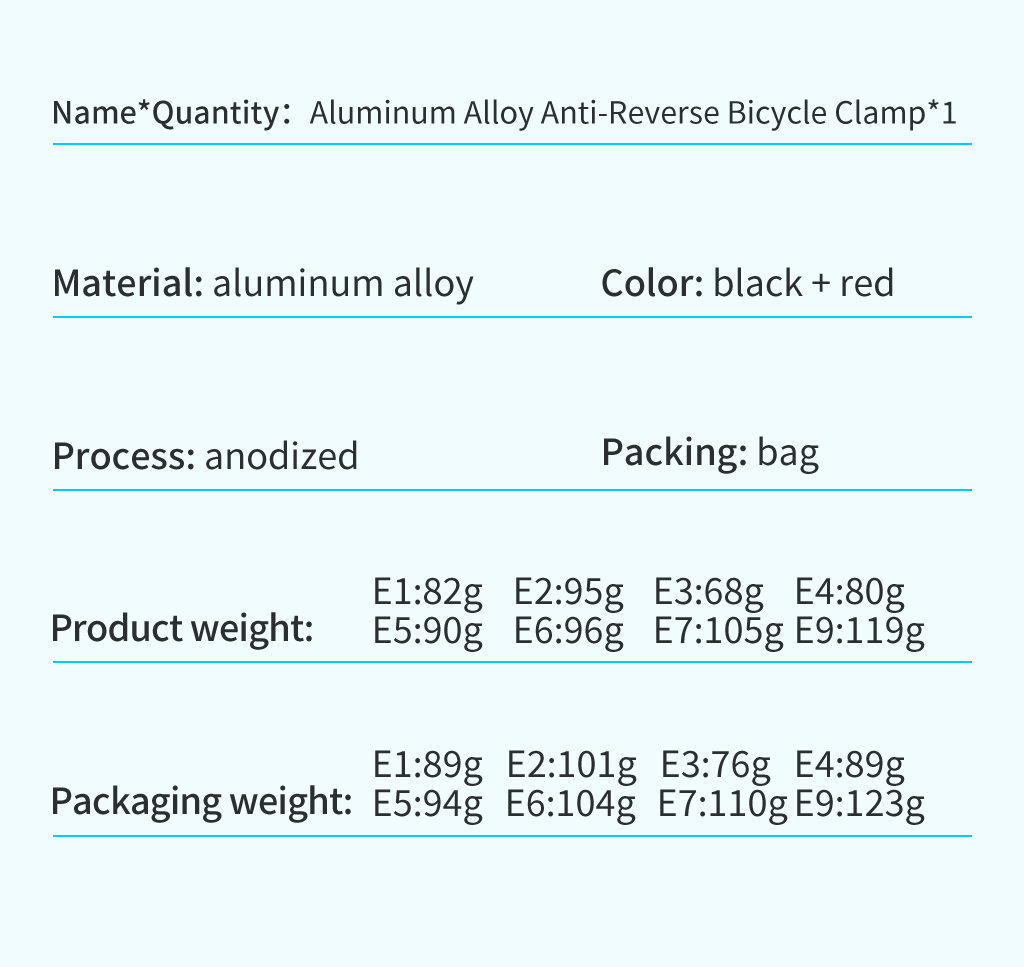Click the anodized process value
Viewport: 1024px width, 967px height.
[281, 456]
